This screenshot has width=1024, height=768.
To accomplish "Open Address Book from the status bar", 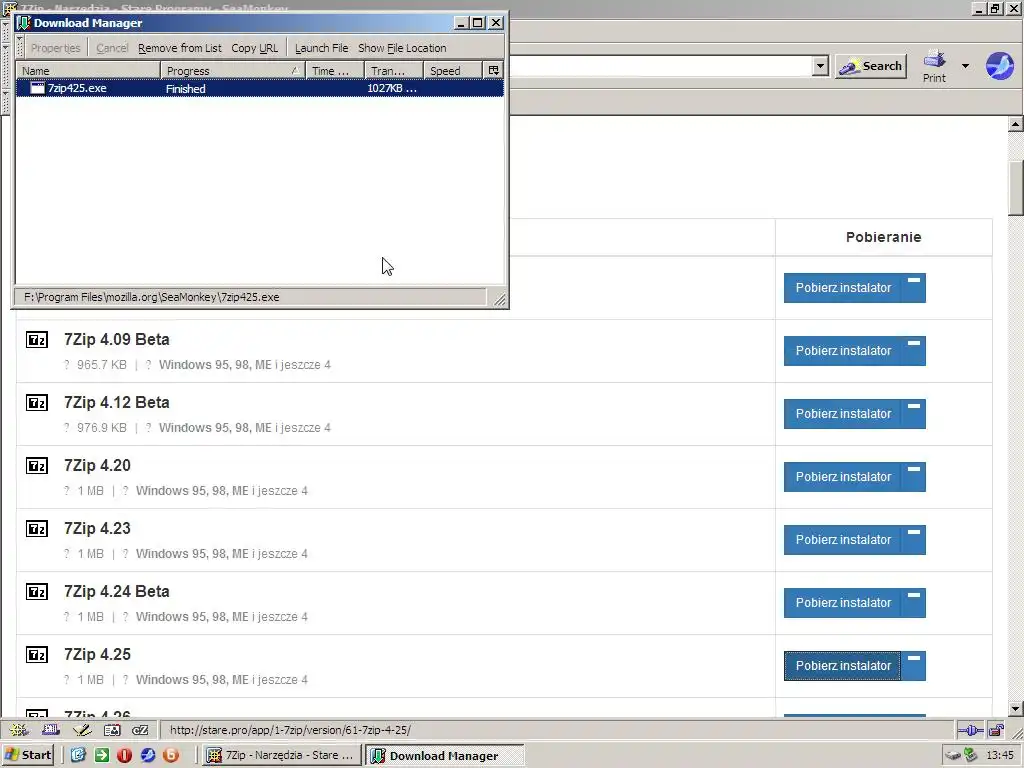I will point(112,730).
